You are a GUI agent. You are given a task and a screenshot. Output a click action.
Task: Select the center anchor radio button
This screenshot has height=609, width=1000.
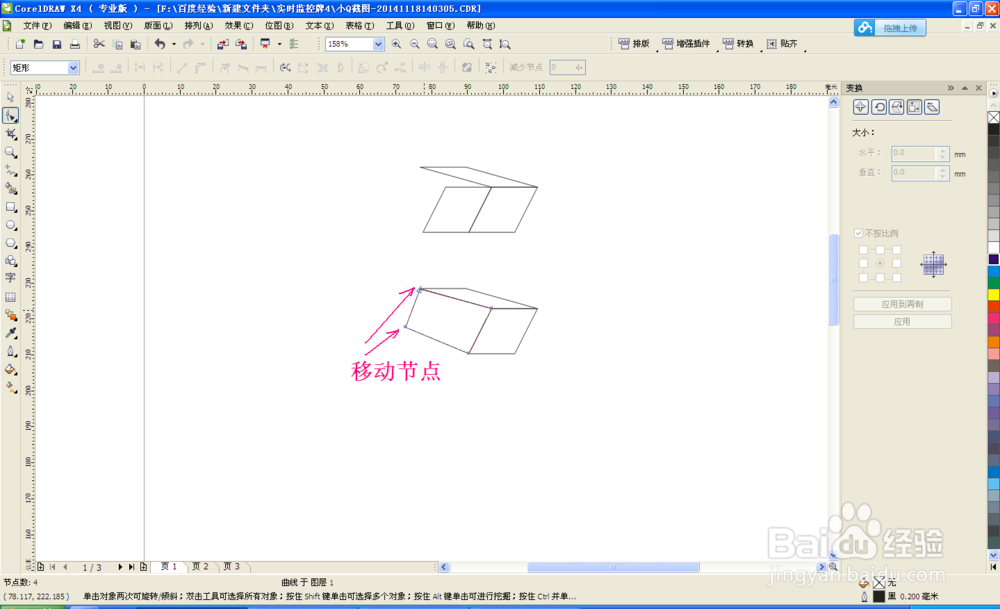point(882,262)
